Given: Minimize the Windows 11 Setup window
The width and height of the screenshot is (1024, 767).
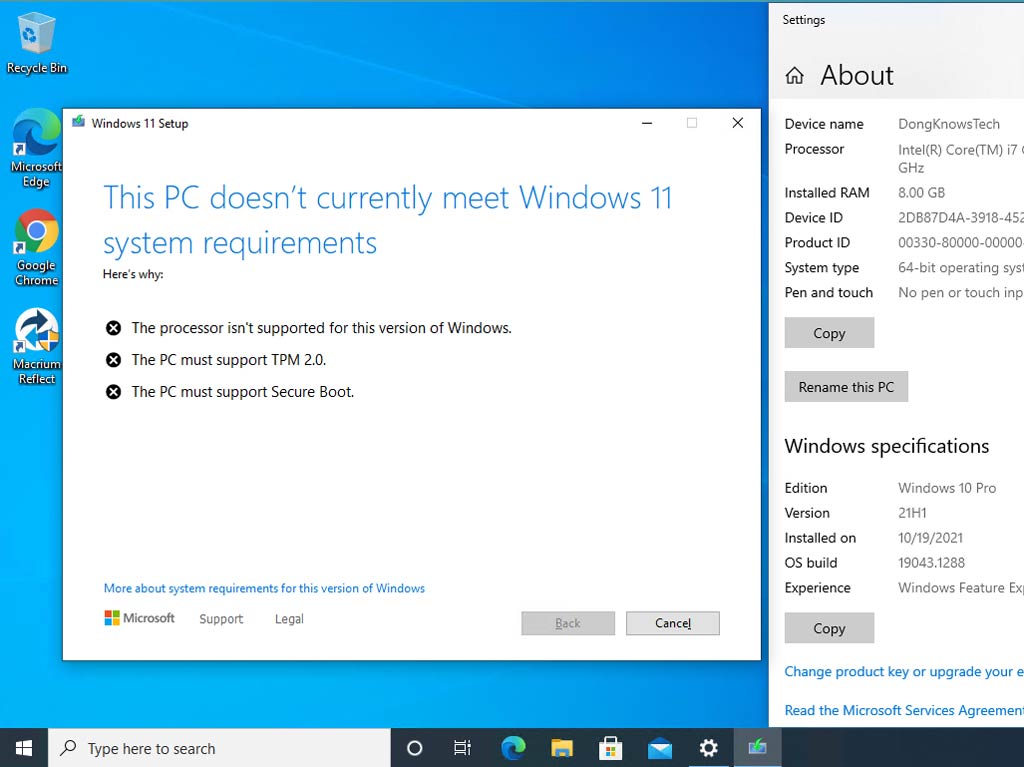Looking at the screenshot, I should (x=647, y=123).
